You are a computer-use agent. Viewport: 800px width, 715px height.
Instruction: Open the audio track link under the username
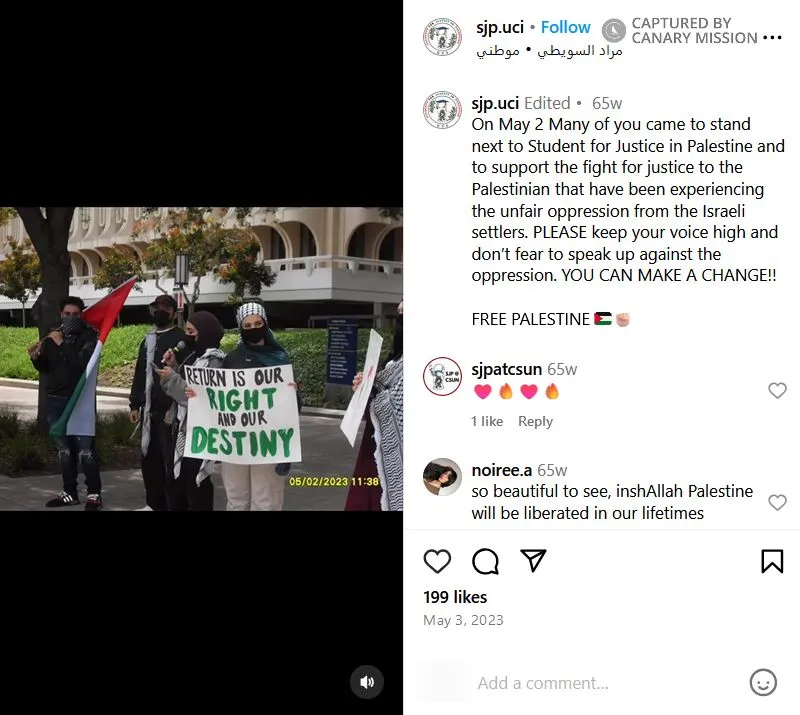click(549, 51)
